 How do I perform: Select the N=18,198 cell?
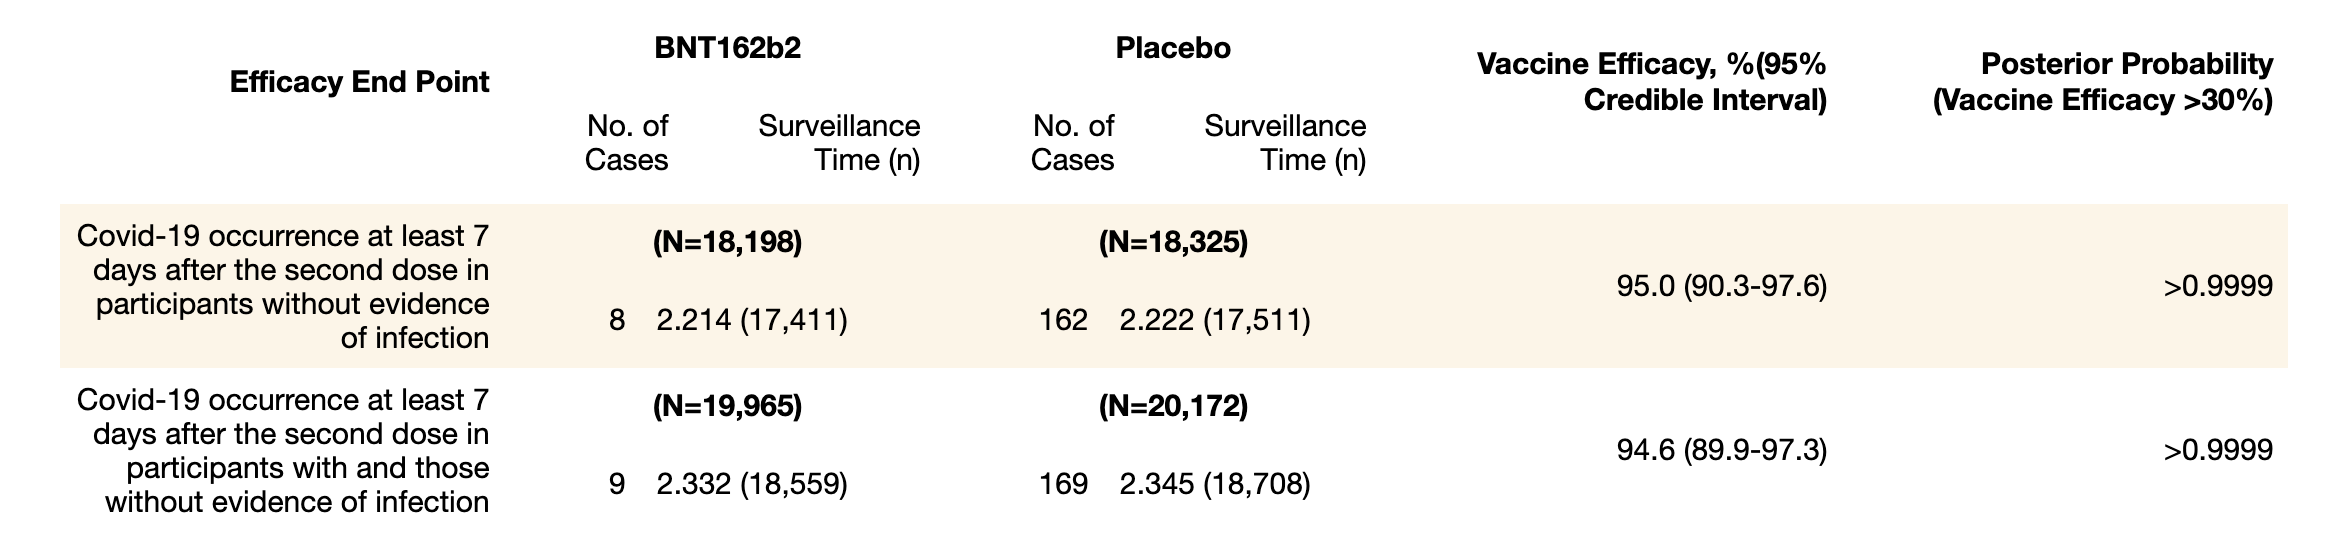tap(727, 243)
